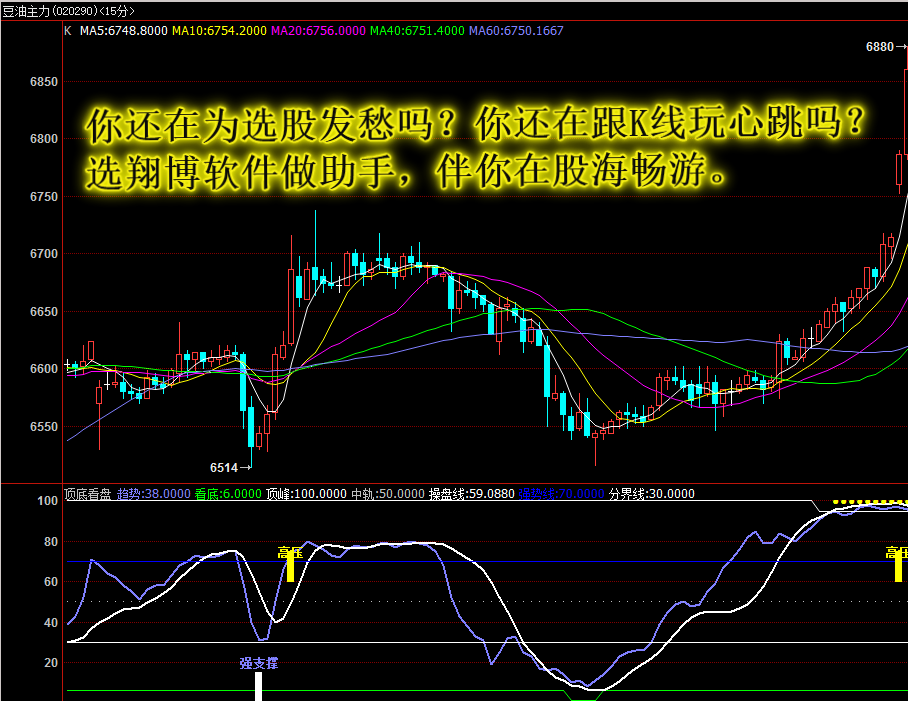The height and width of the screenshot is (701, 908).
Task: Click the 20 indicator axis label
Action: coord(51,663)
